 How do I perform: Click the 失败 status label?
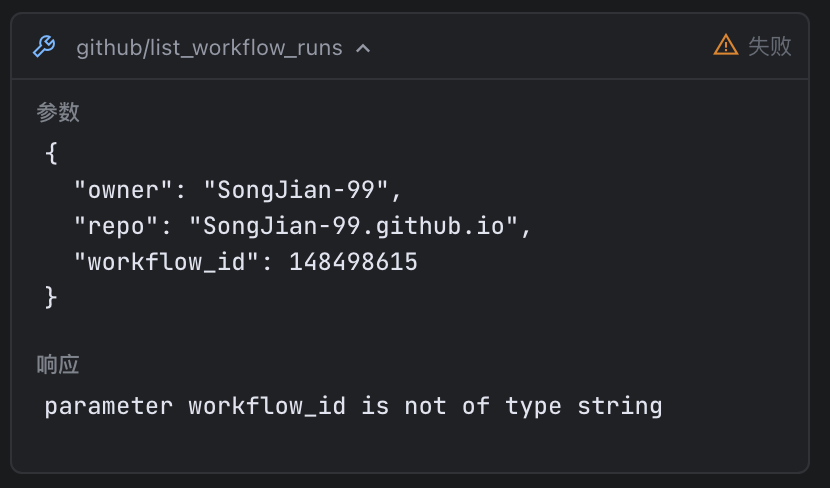pyautogui.click(x=770, y=46)
